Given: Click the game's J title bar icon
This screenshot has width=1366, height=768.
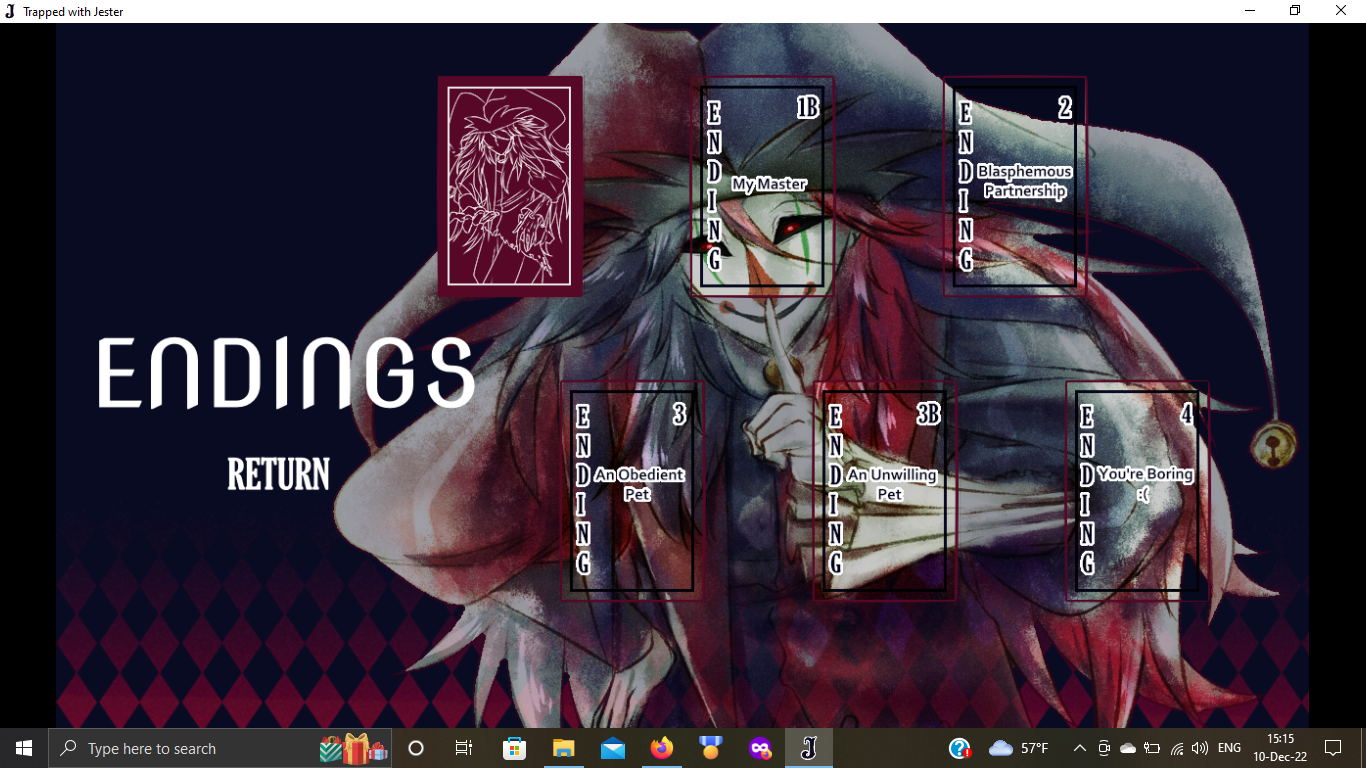Looking at the screenshot, I should [x=9, y=11].
